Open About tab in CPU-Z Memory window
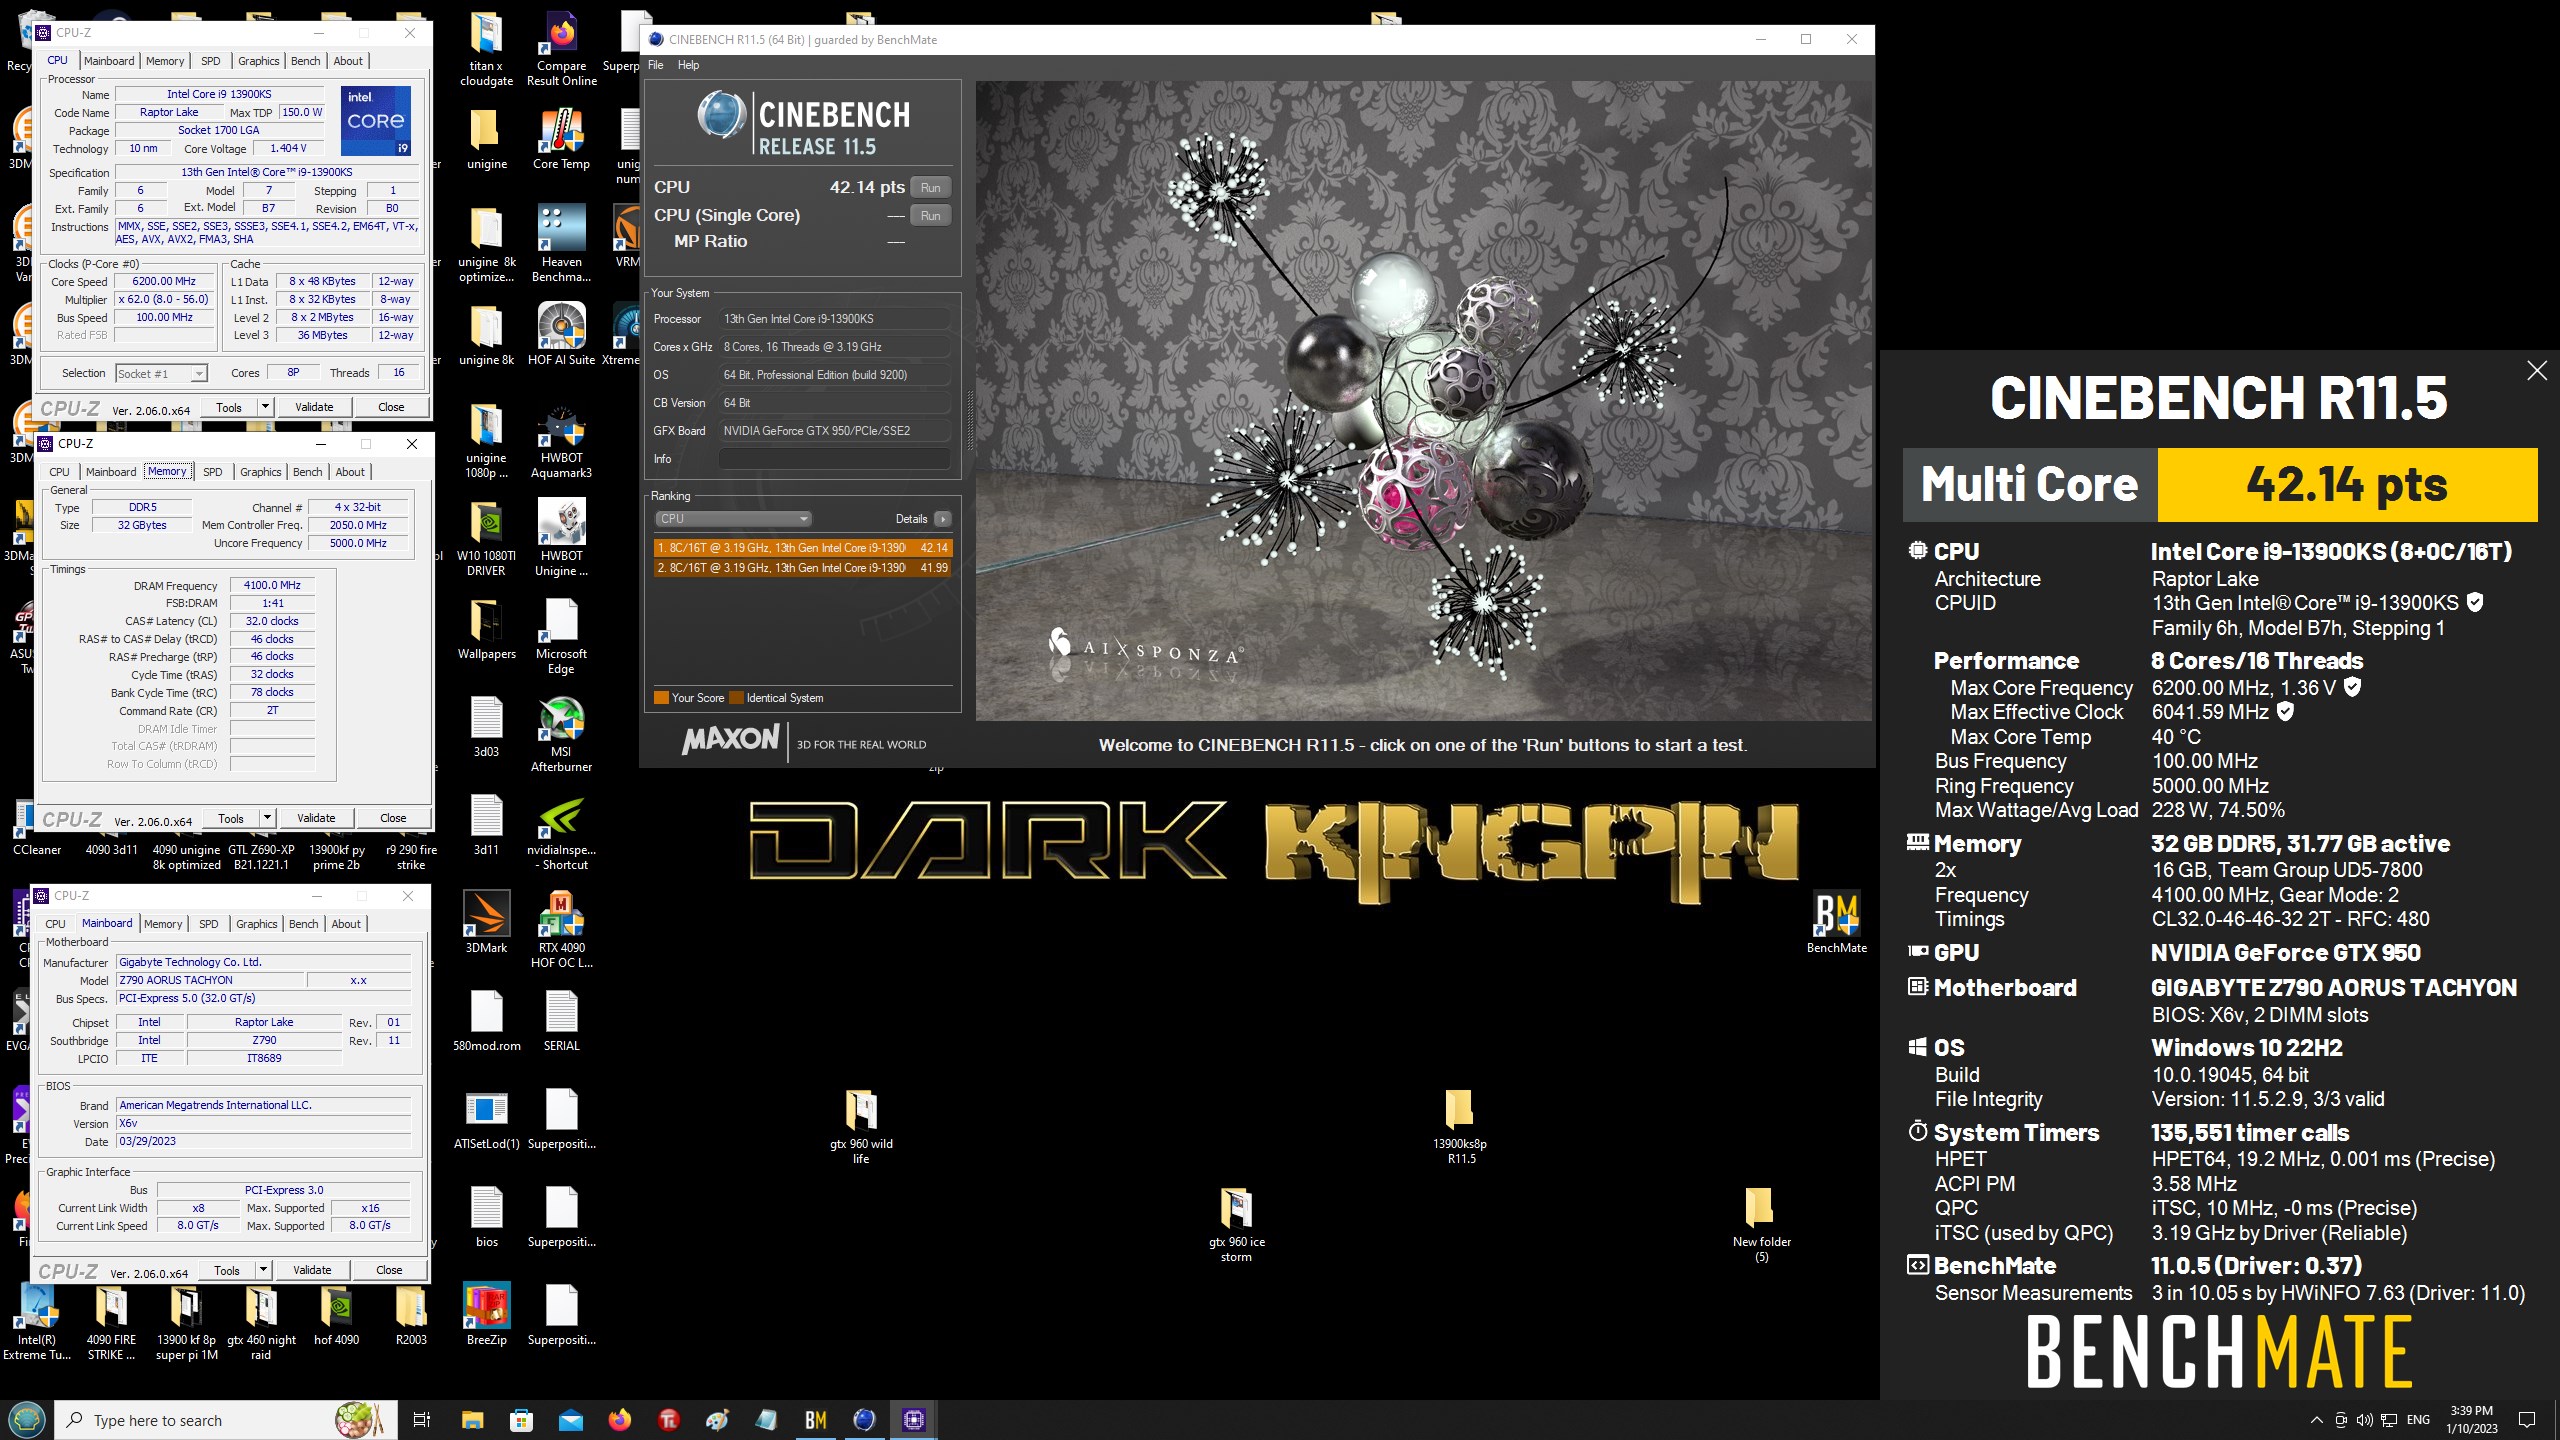The width and height of the screenshot is (2560, 1440). [350, 472]
